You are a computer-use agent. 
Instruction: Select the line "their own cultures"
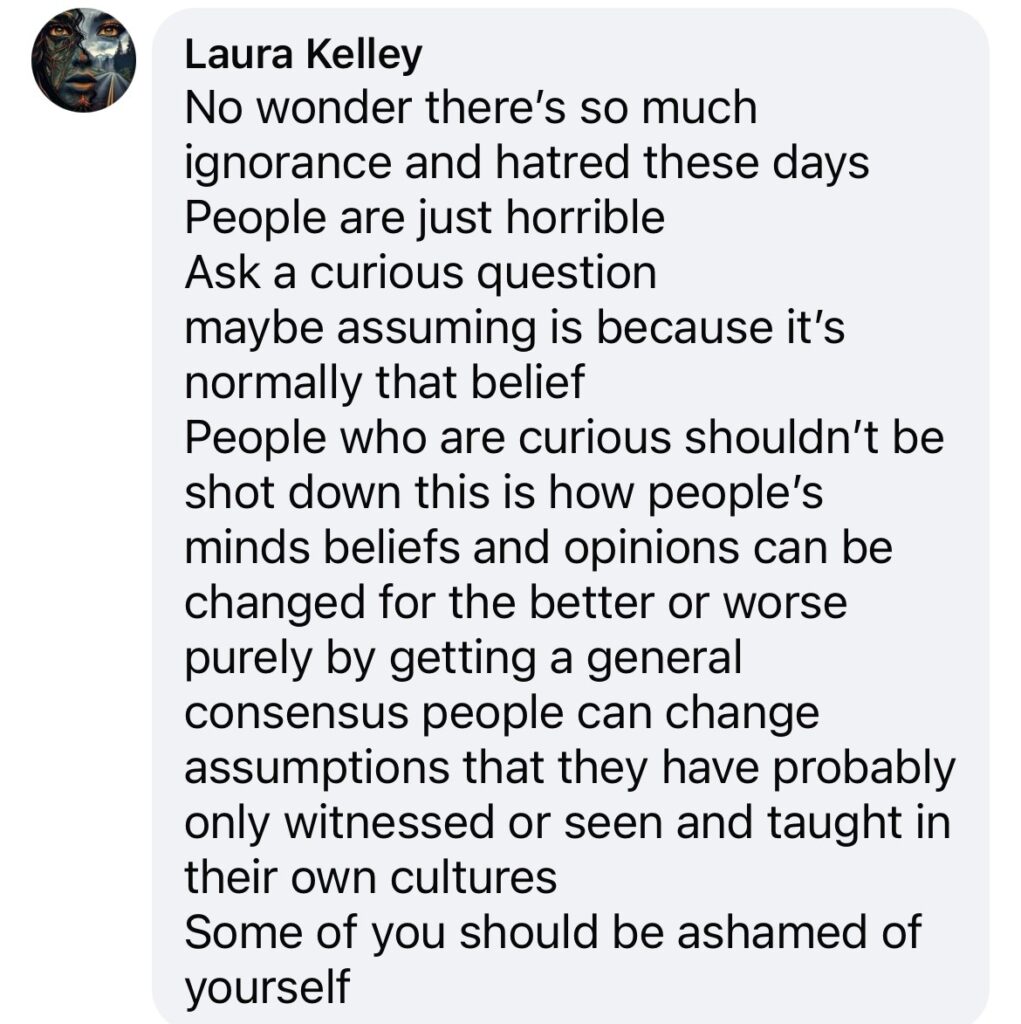pos(370,878)
